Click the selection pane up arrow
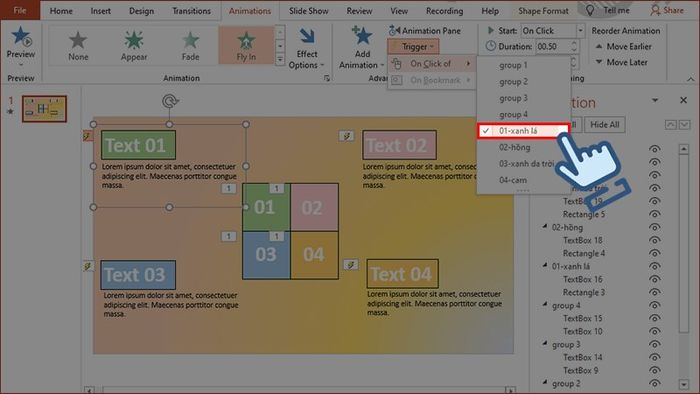Image resolution: width=700 pixels, height=394 pixels. pos(671,125)
